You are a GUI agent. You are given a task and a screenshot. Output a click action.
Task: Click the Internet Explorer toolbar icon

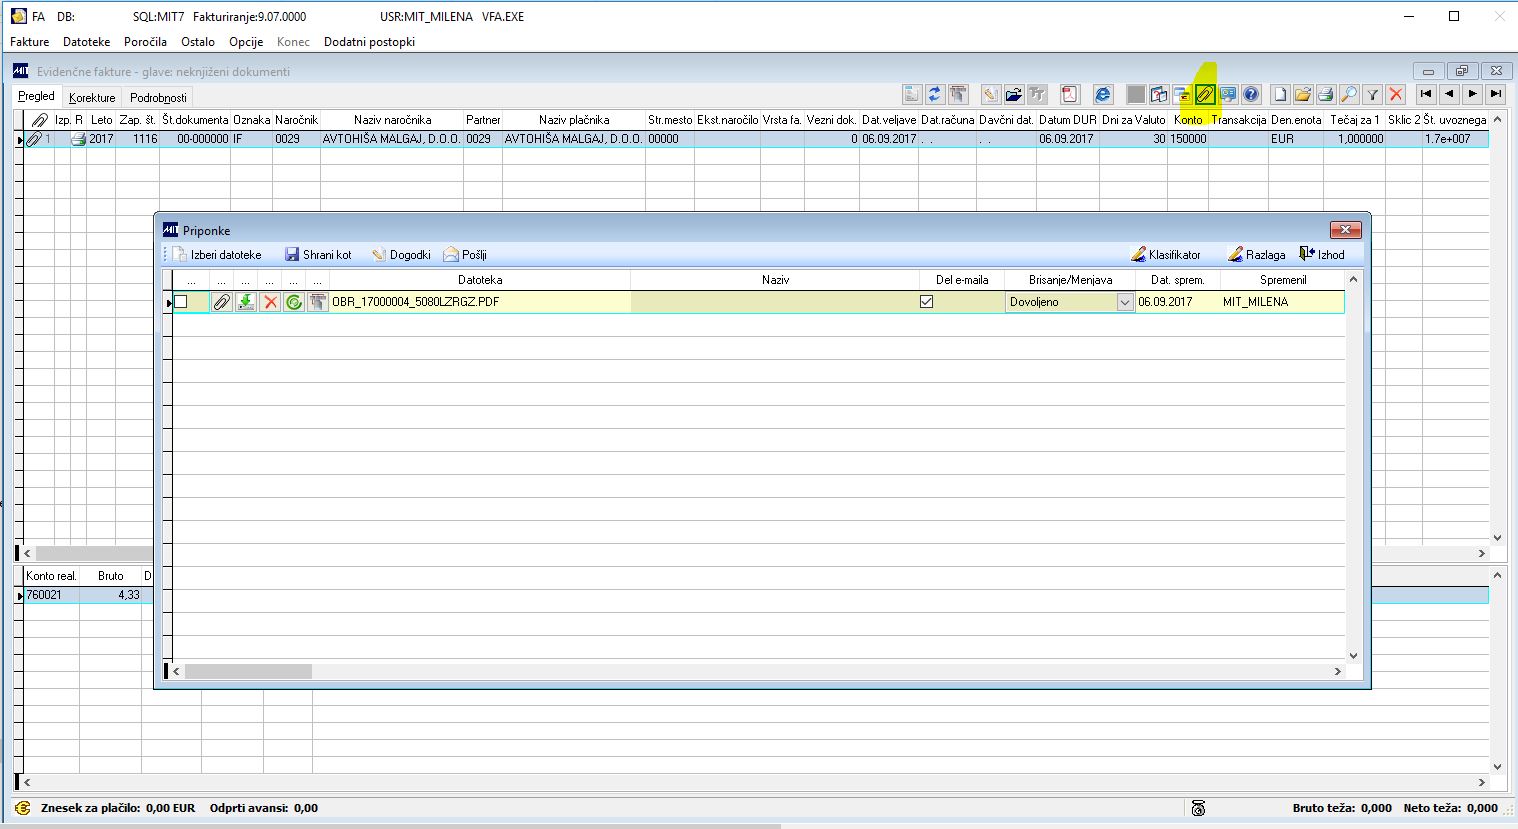click(x=1103, y=95)
